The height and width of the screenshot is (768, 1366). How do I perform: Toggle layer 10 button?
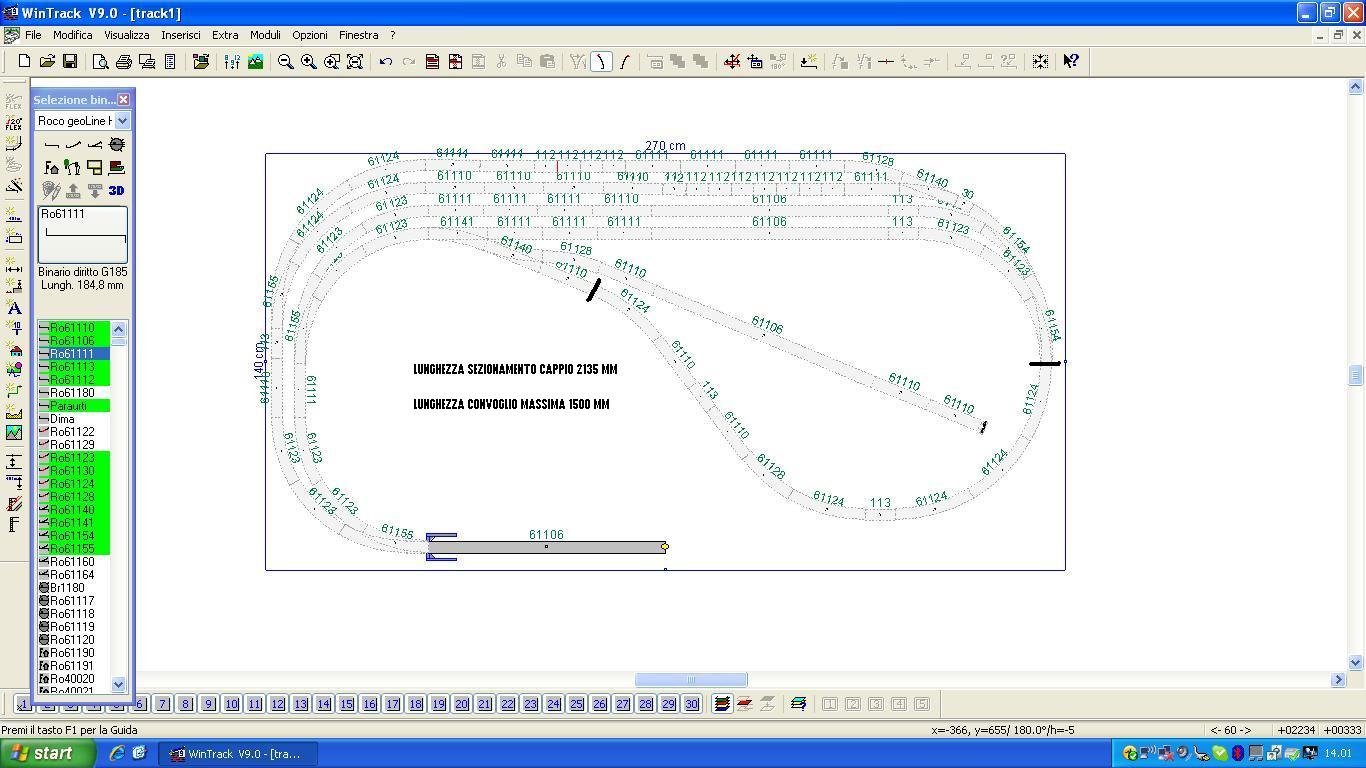pyautogui.click(x=232, y=704)
